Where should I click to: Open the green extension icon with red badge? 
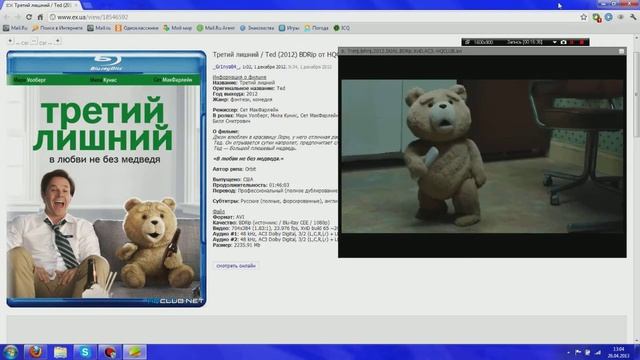pos(597,18)
